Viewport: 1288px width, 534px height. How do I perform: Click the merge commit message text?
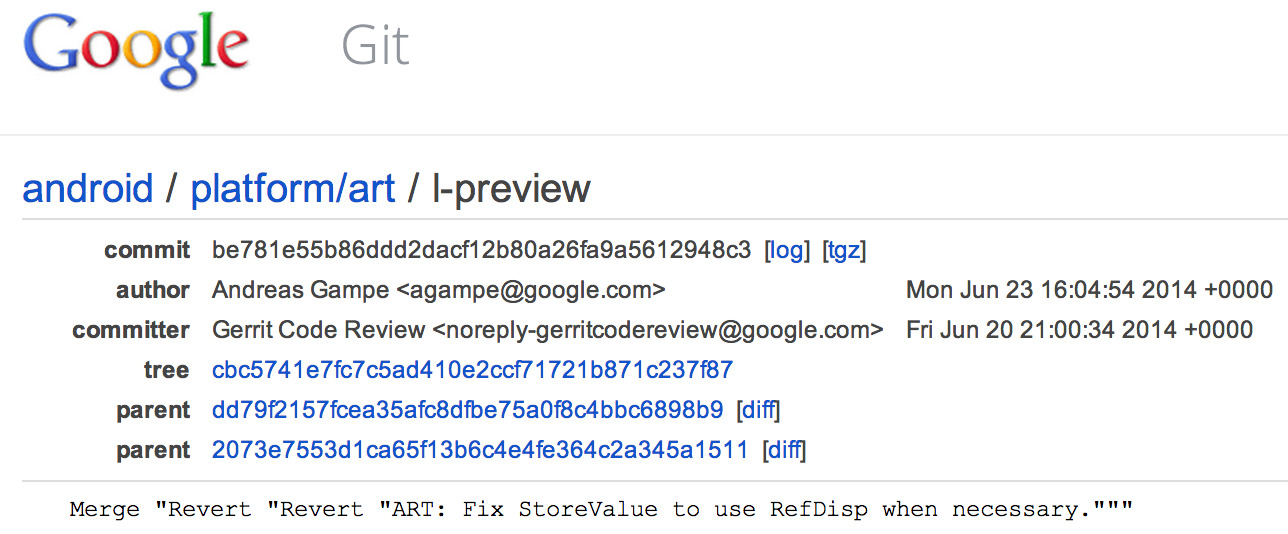(600, 509)
